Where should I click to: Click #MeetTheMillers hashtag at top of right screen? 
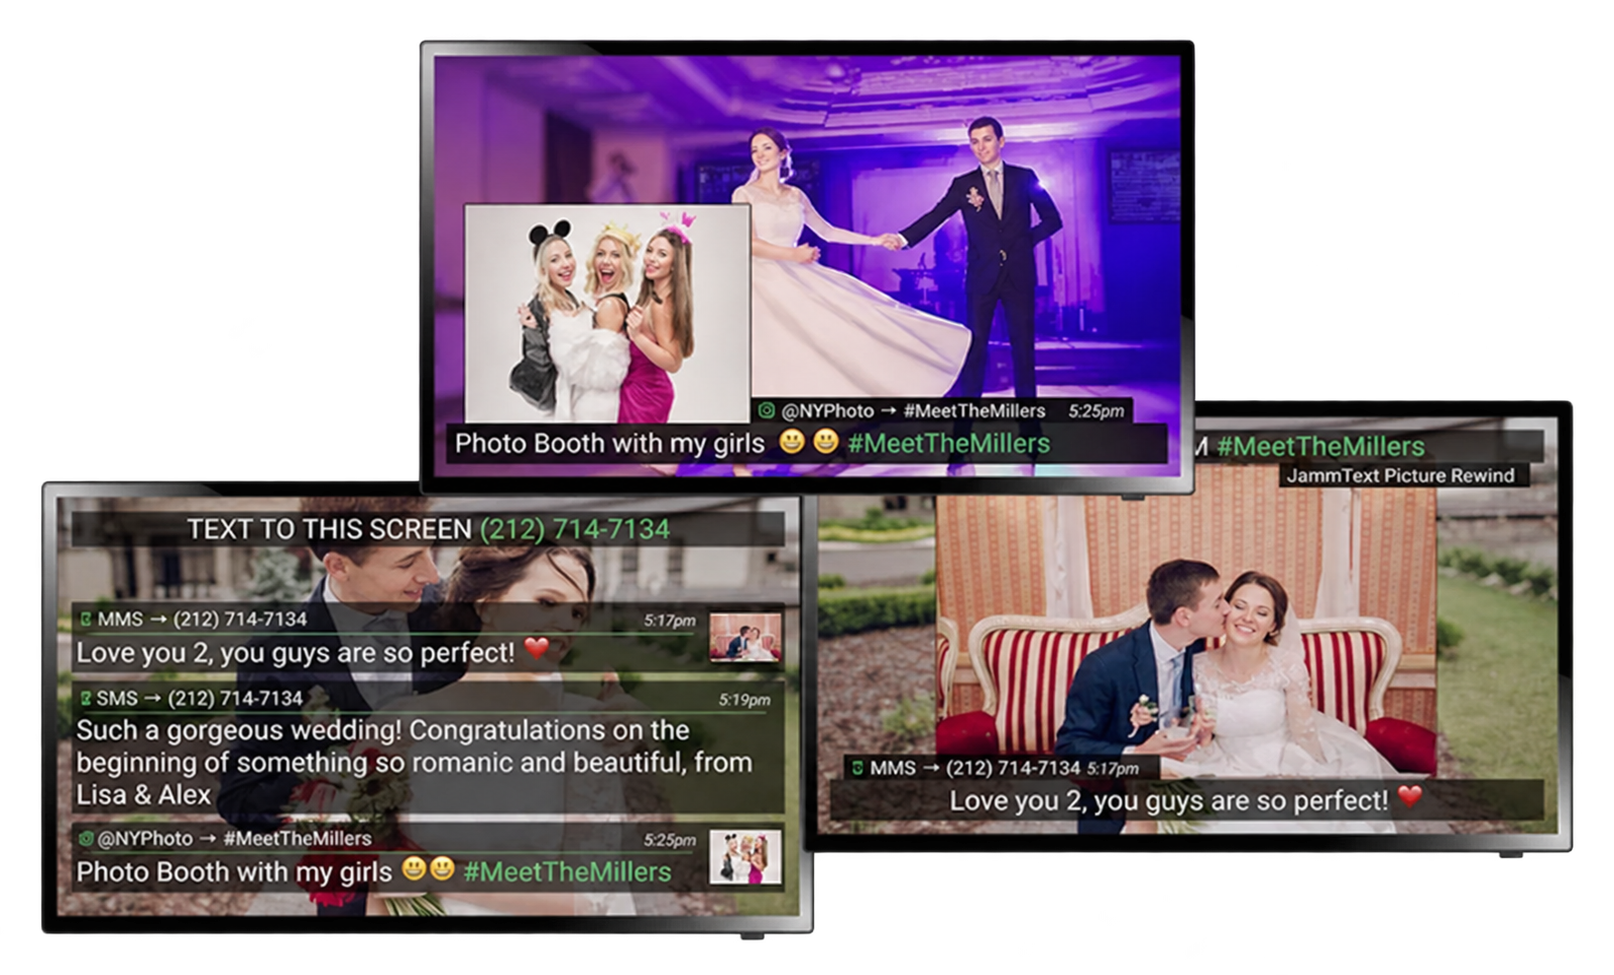[x=1321, y=446]
